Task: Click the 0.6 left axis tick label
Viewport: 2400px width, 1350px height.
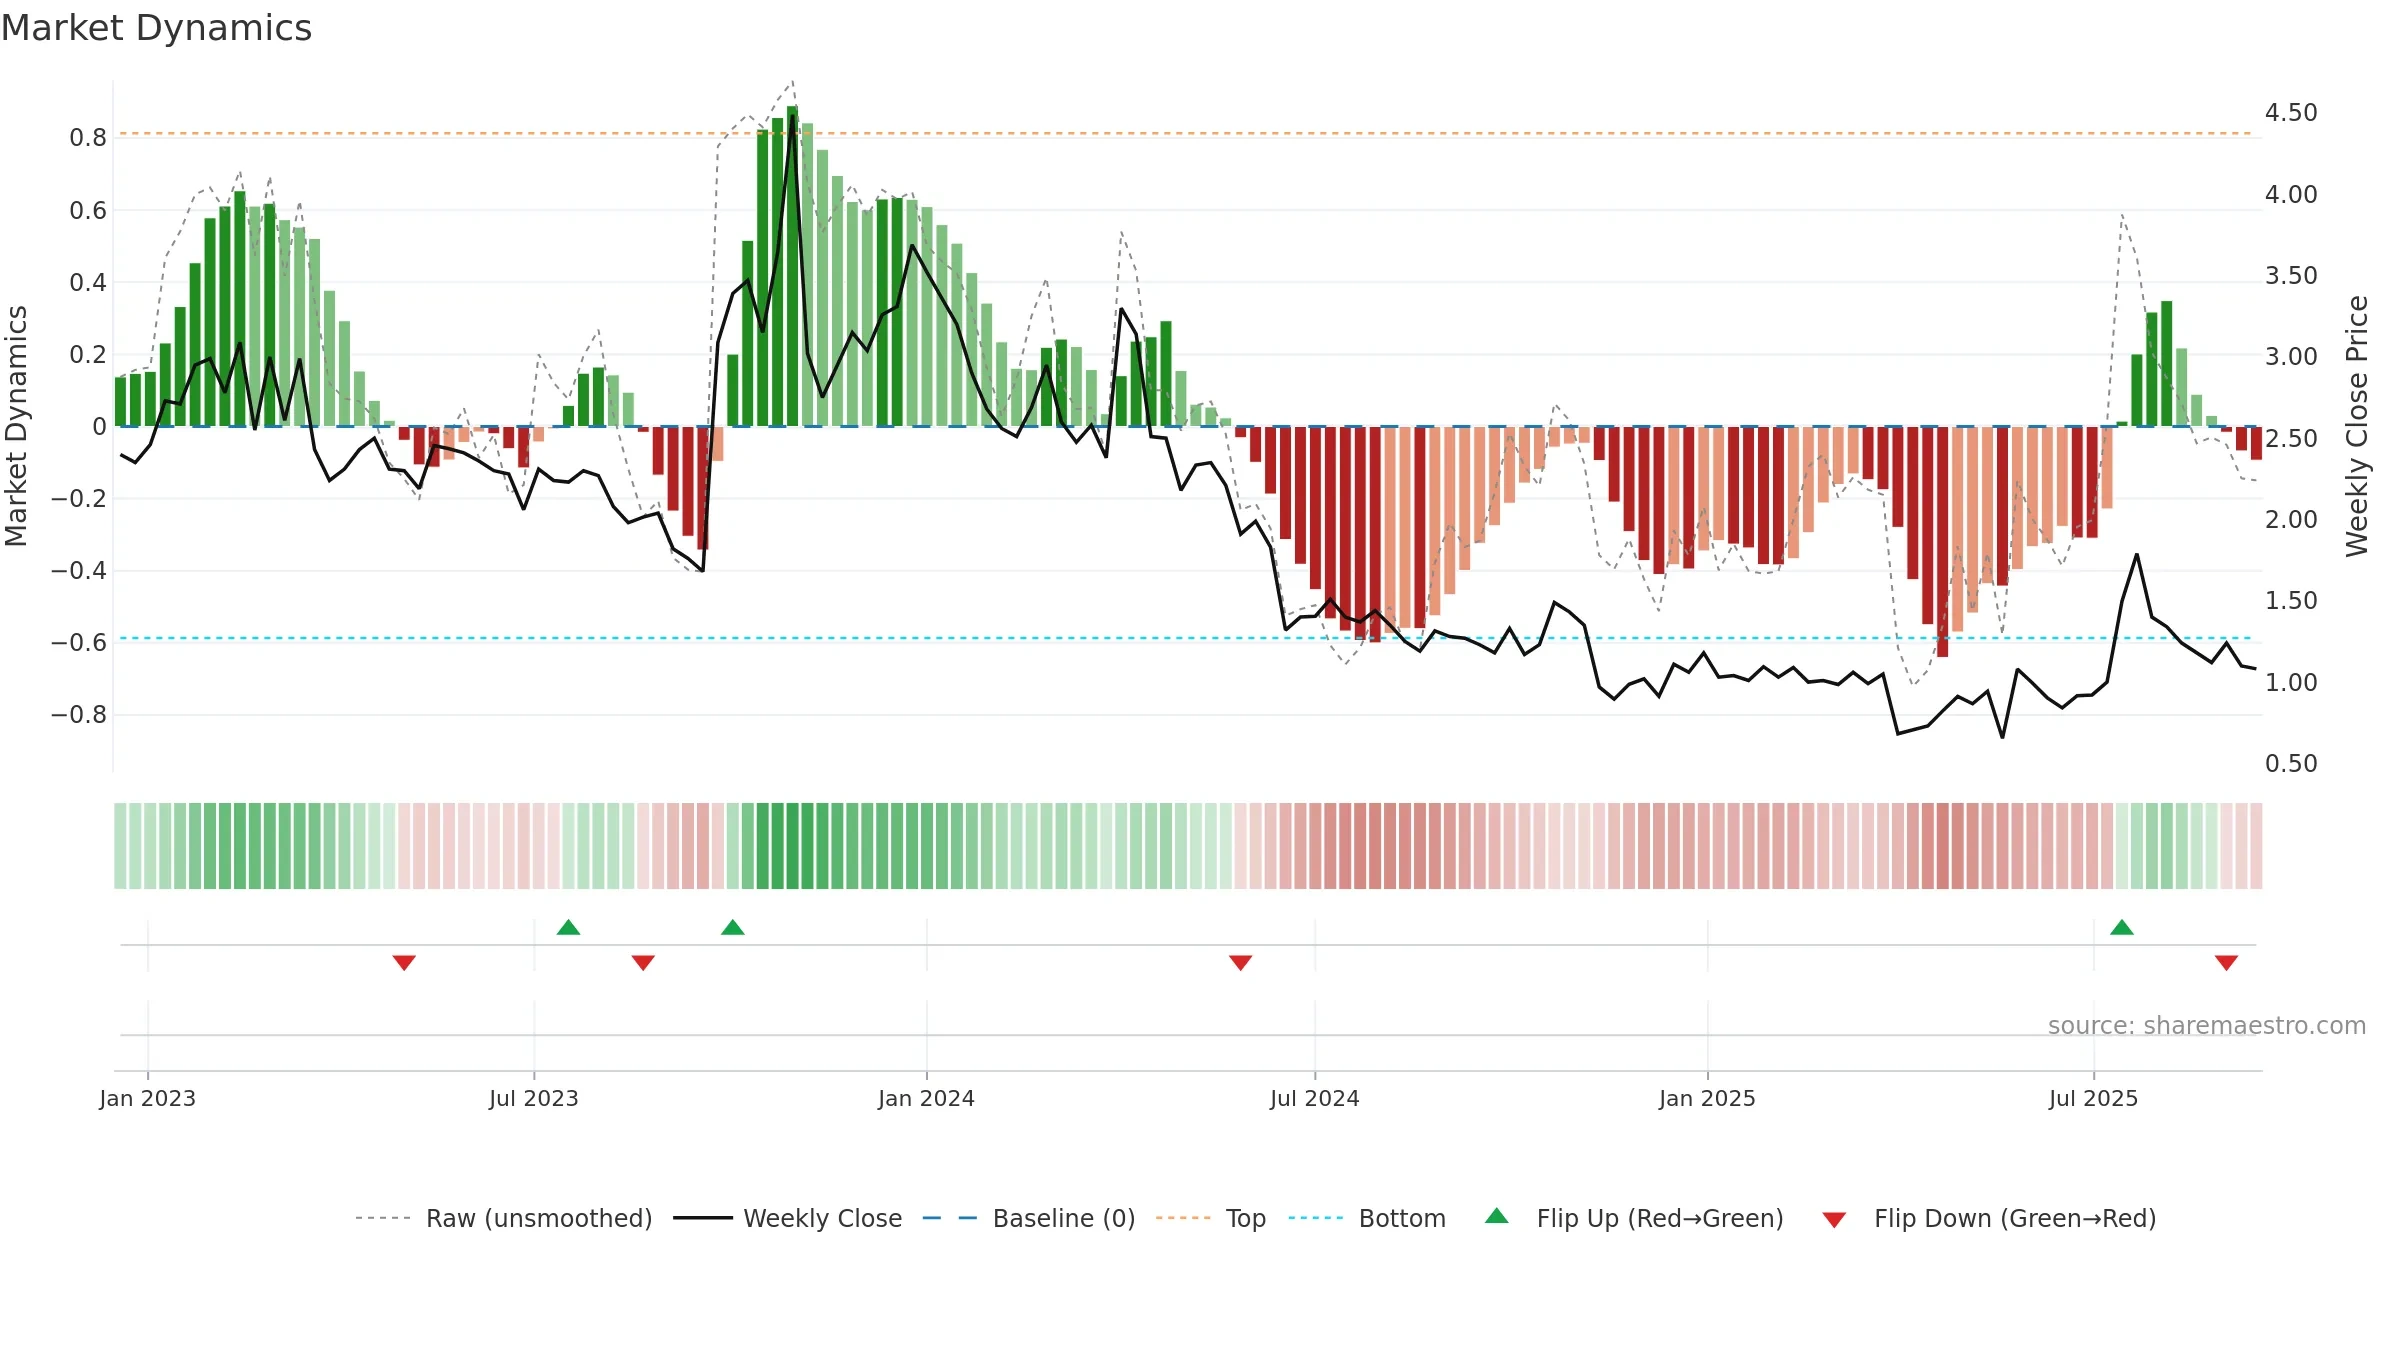Action: pos(88,210)
